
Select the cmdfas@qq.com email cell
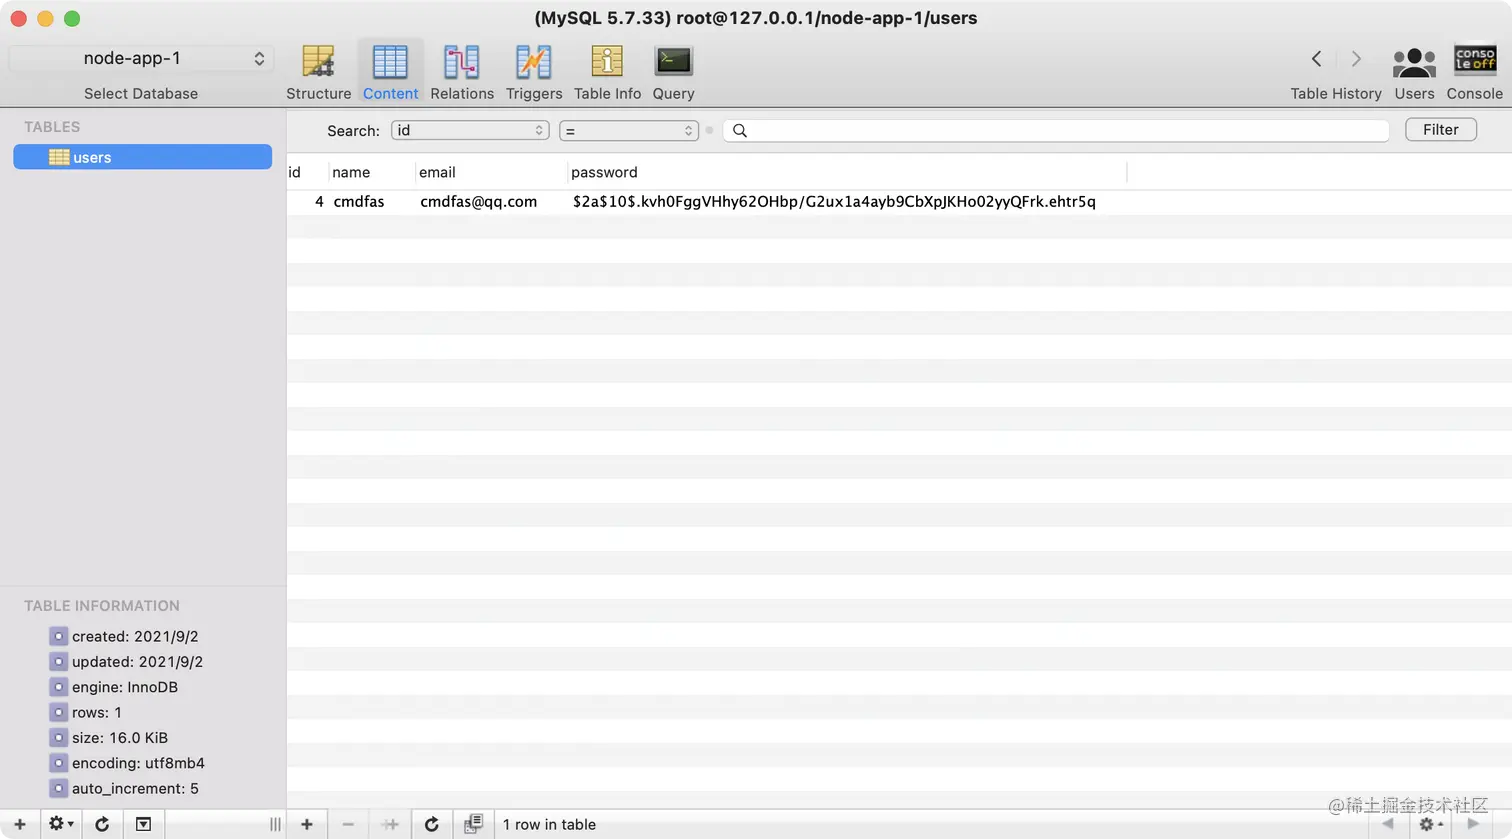pyautogui.click(x=491, y=201)
